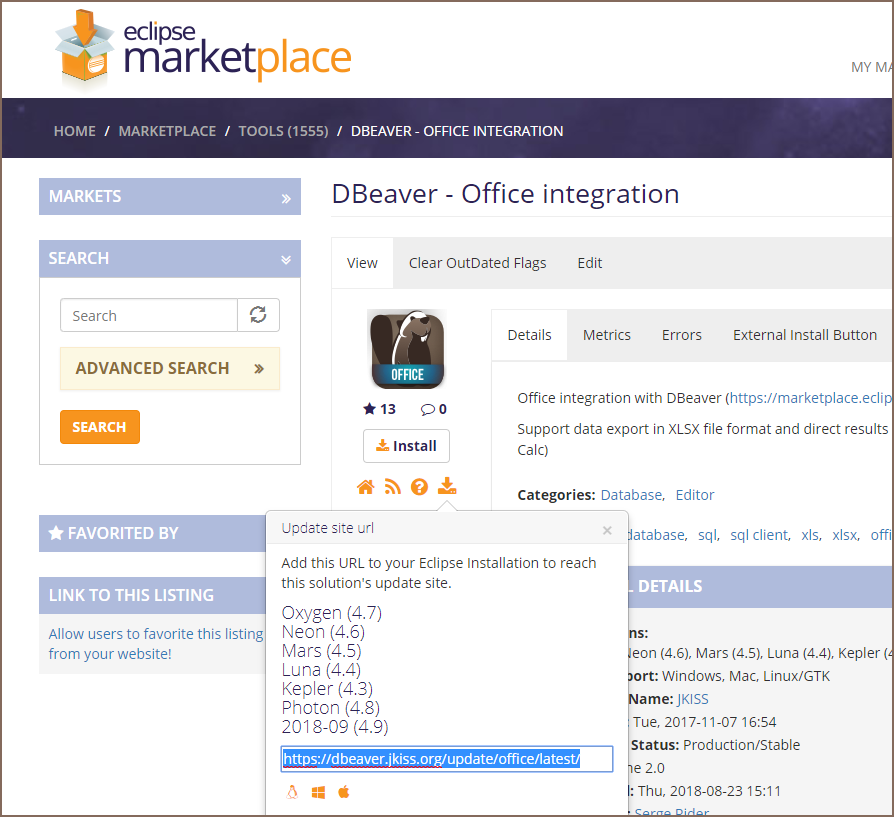
Task: Click the search refresh icon button
Action: (258, 315)
